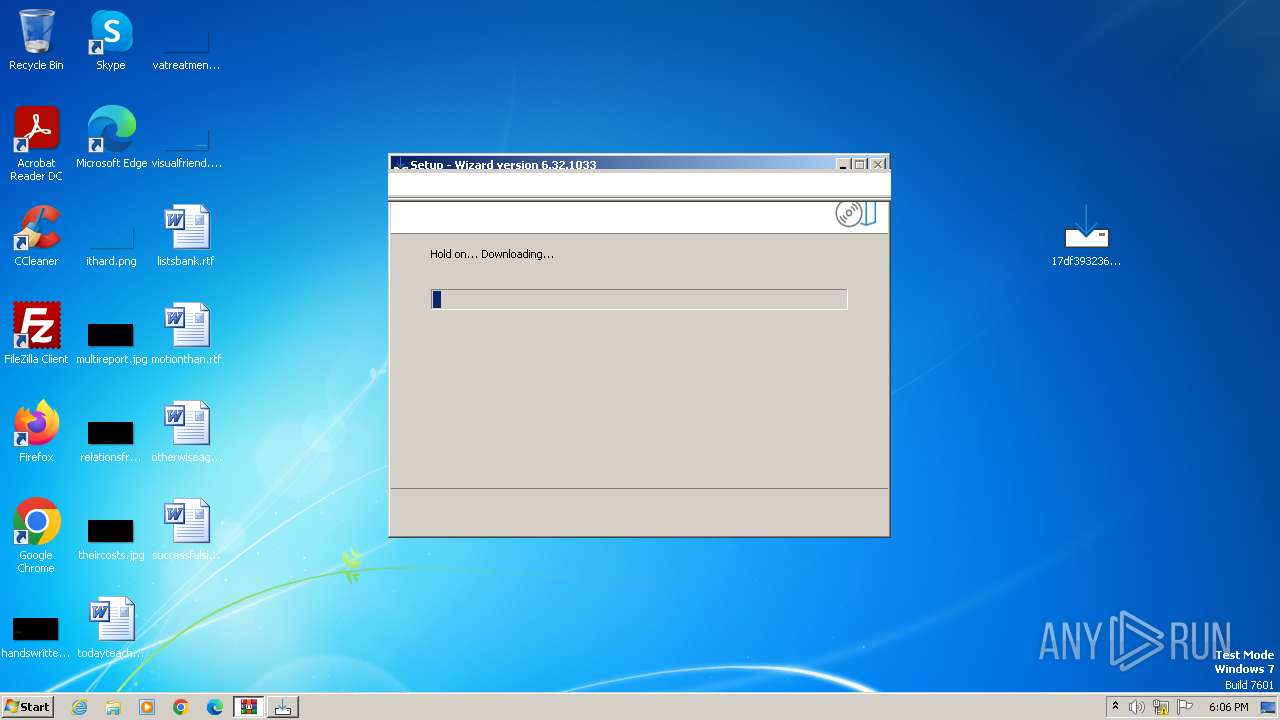Select the successfulsl... document icon
This screenshot has width=1280, height=720.
coord(186,530)
